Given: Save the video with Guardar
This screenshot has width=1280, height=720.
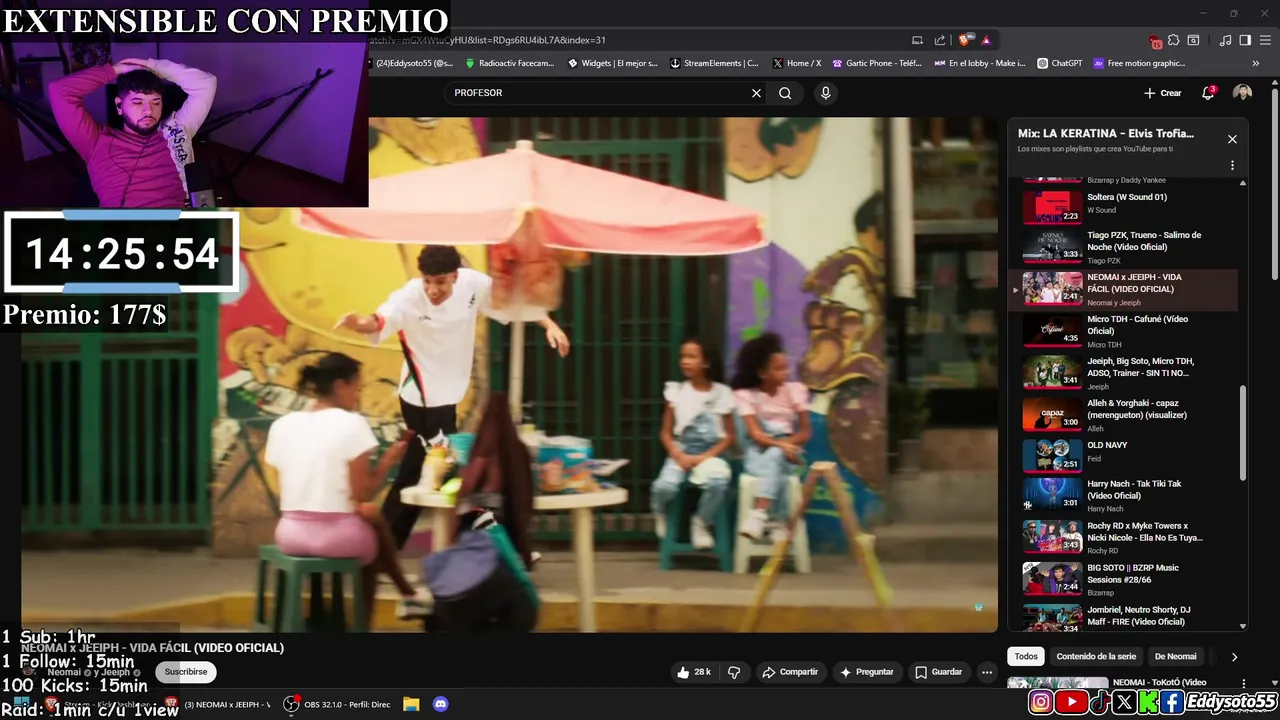Looking at the screenshot, I should click(938, 672).
